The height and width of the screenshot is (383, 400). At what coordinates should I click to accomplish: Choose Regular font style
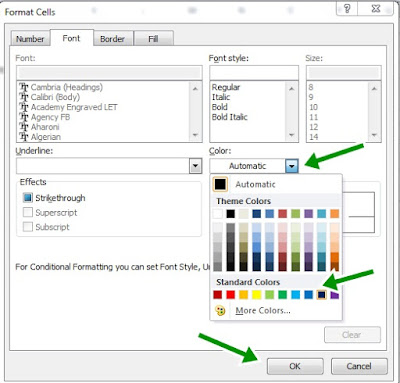[x=226, y=87]
